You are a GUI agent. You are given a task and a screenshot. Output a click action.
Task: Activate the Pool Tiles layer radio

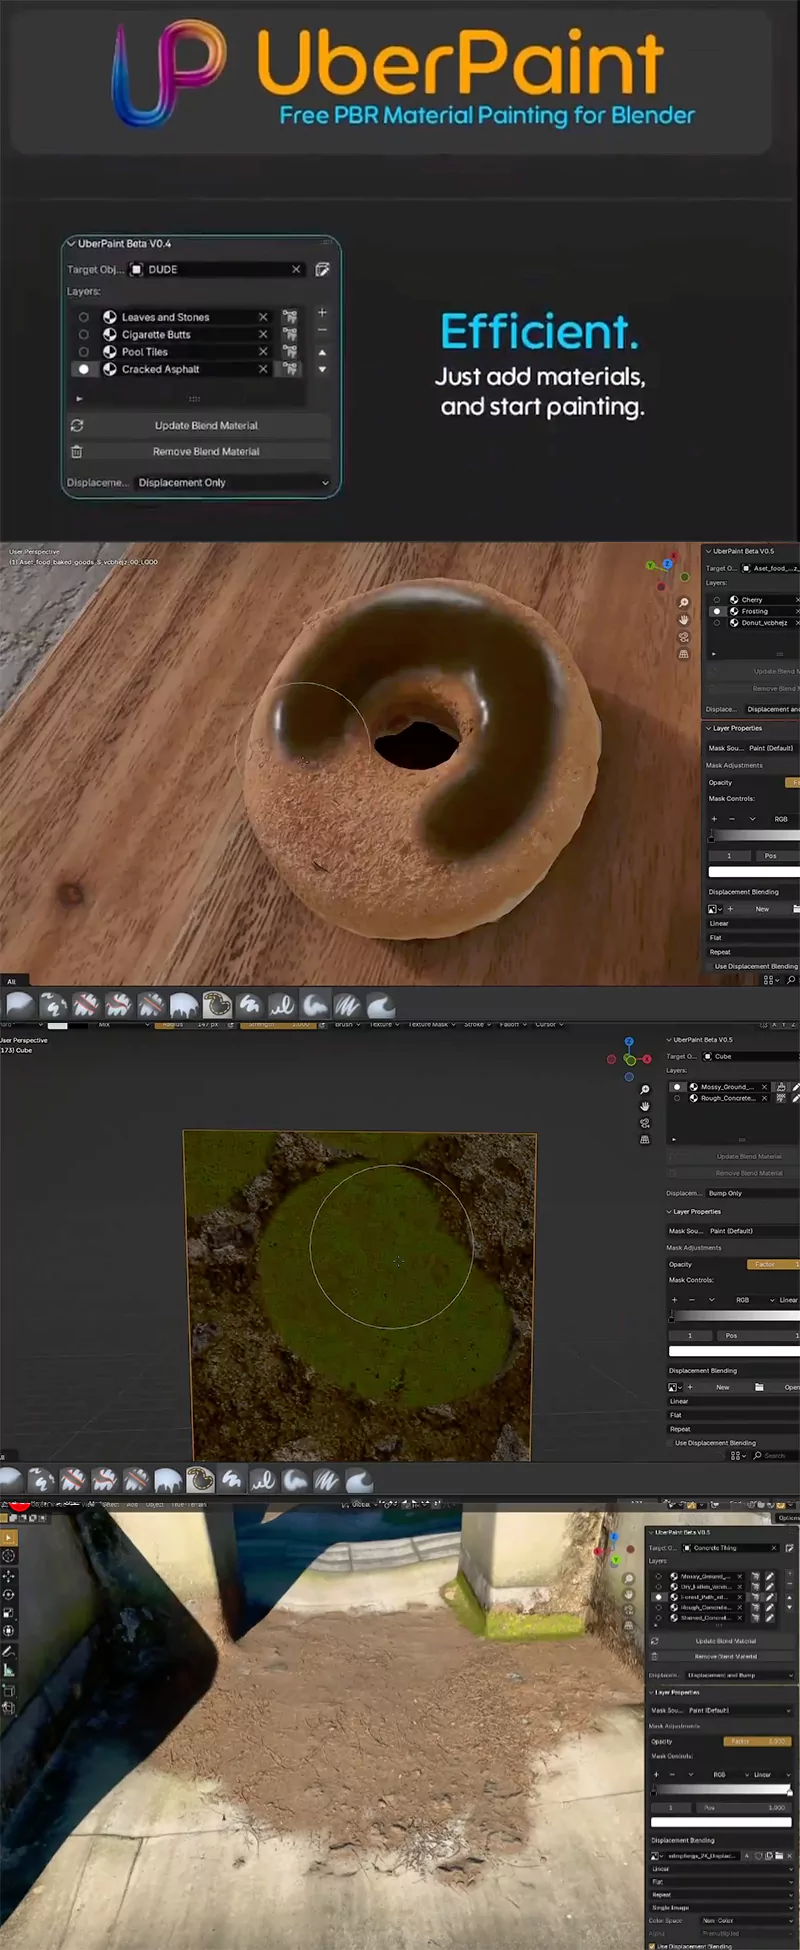point(84,352)
